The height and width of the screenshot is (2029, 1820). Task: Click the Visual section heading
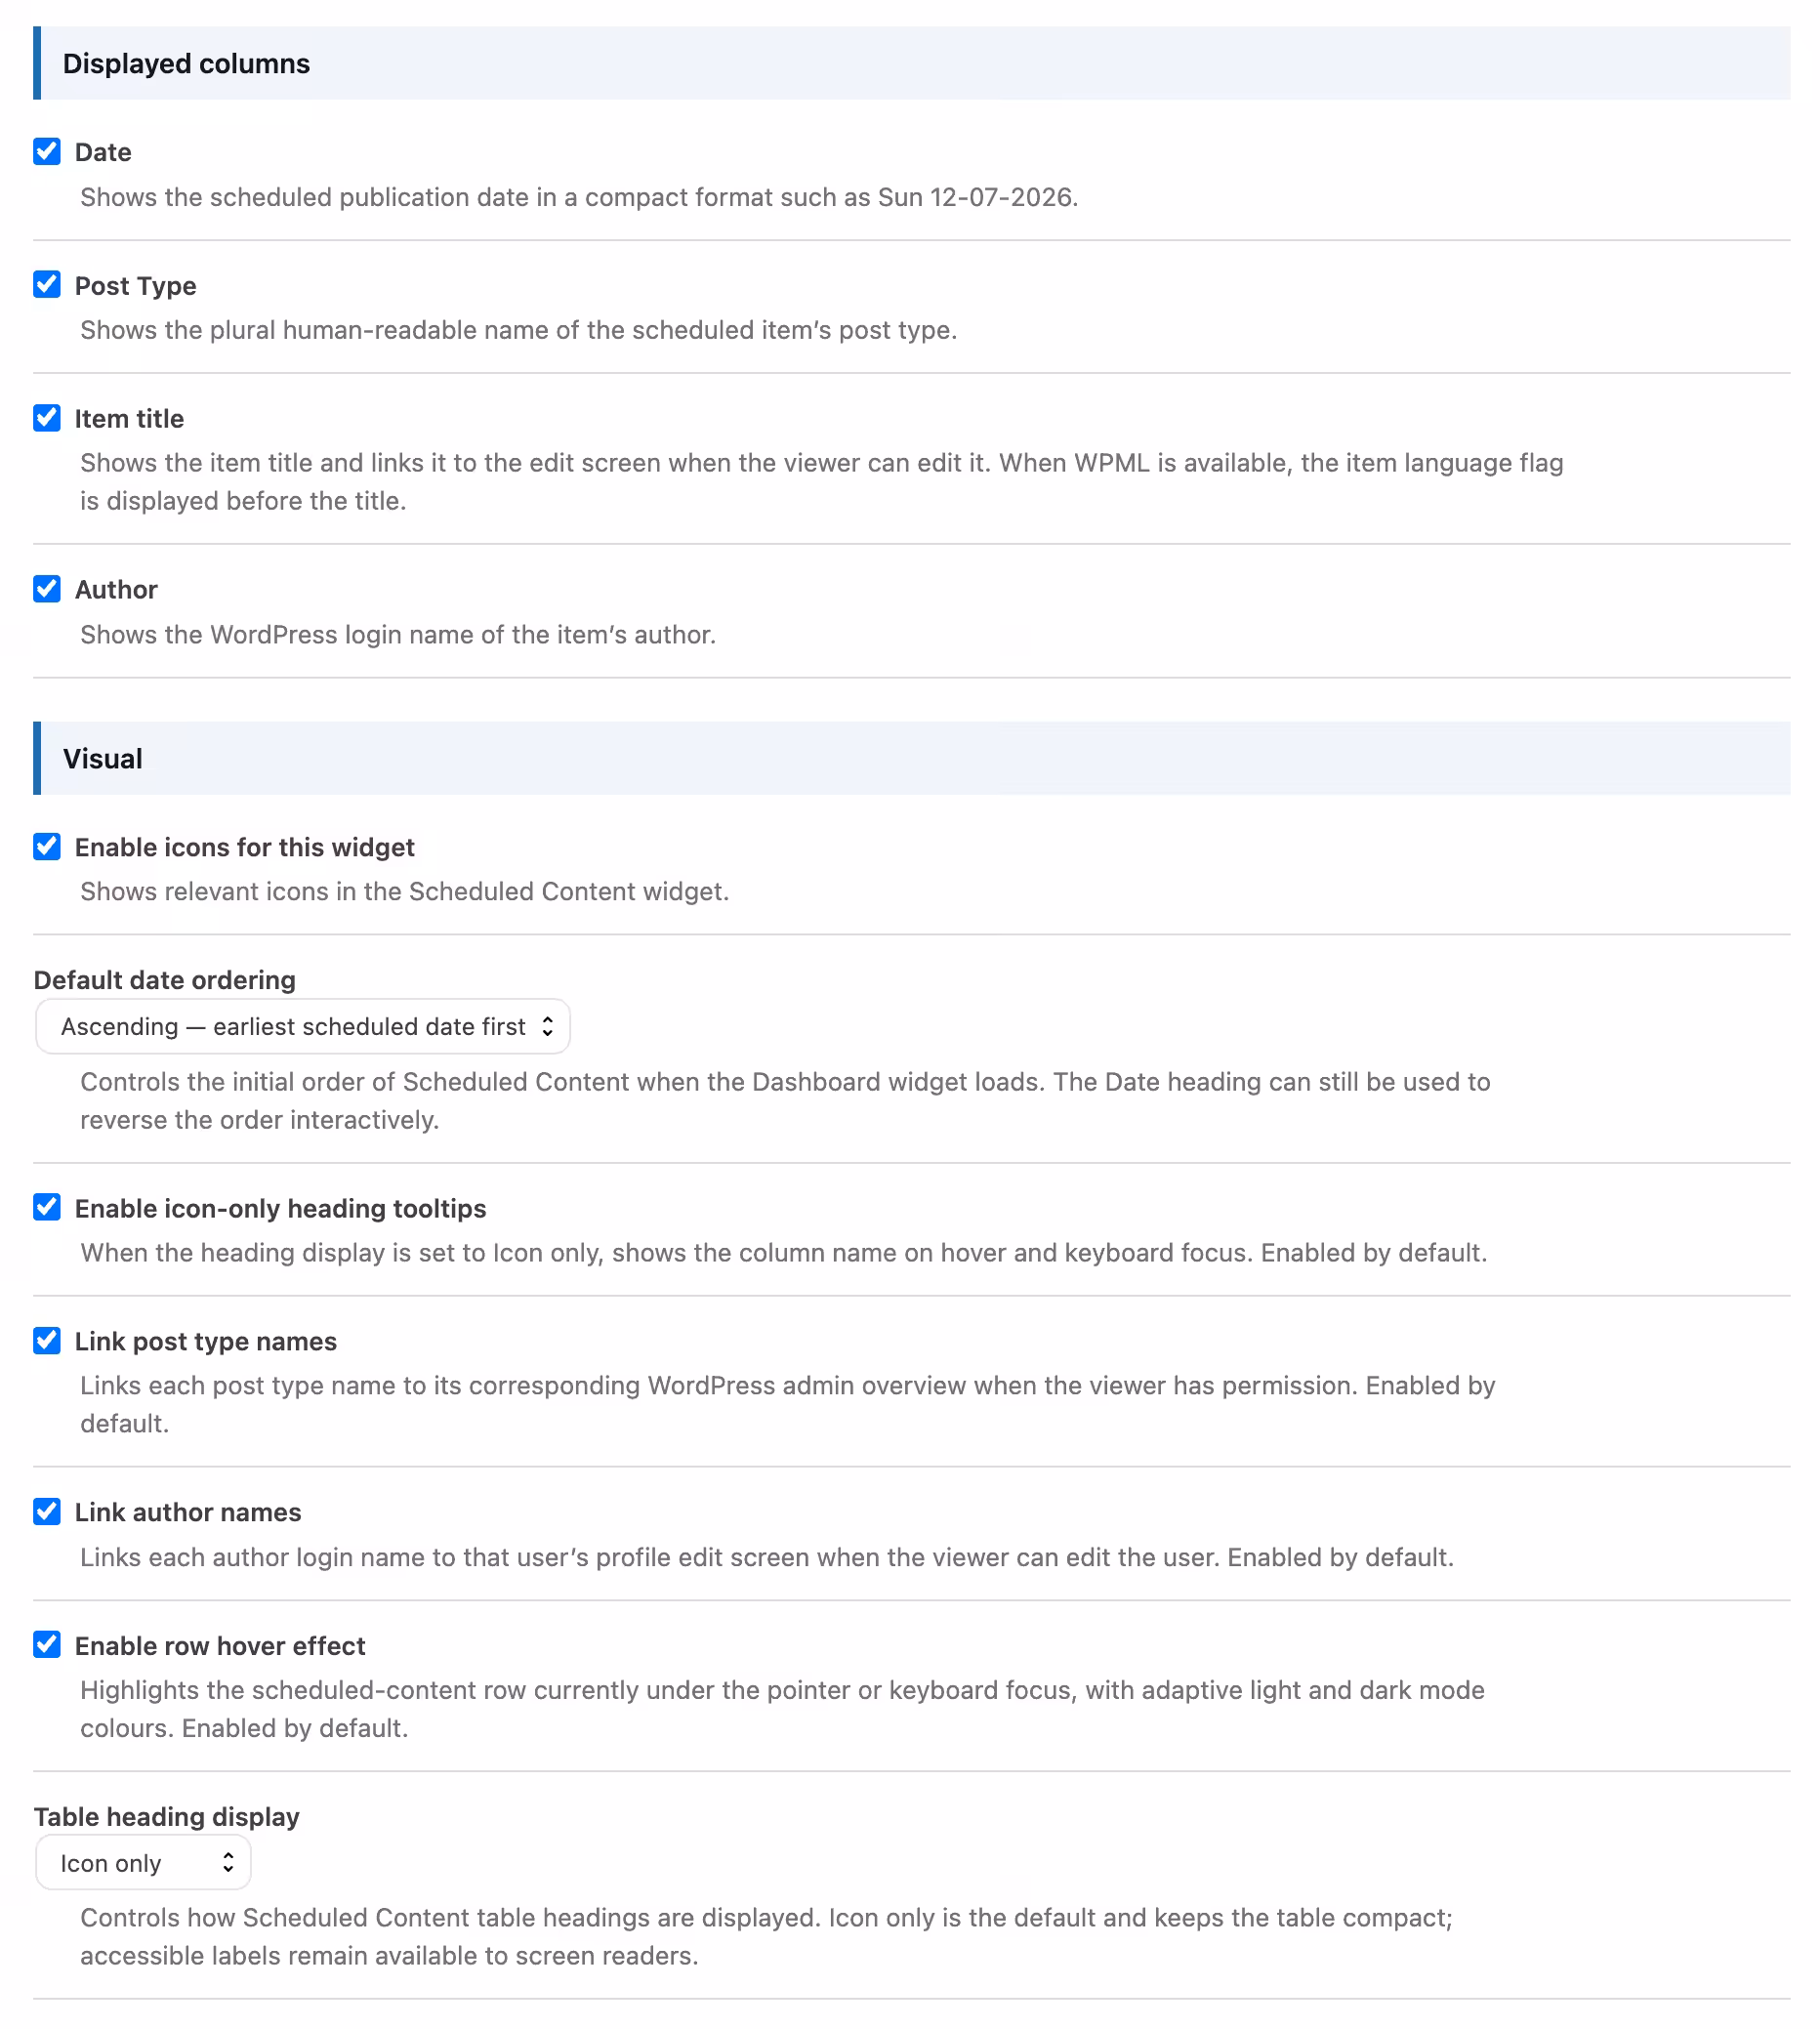[x=103, y=759]
